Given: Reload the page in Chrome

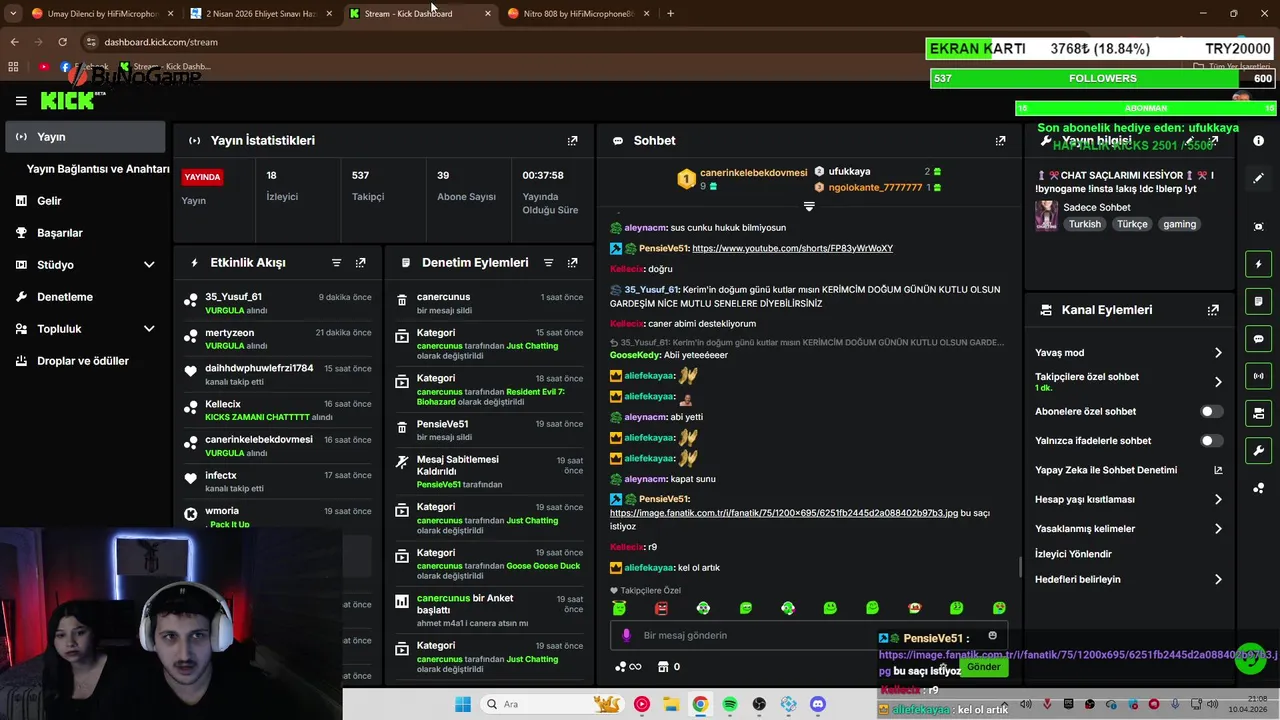Looking at the screenshot, I should tap(62, 42).
